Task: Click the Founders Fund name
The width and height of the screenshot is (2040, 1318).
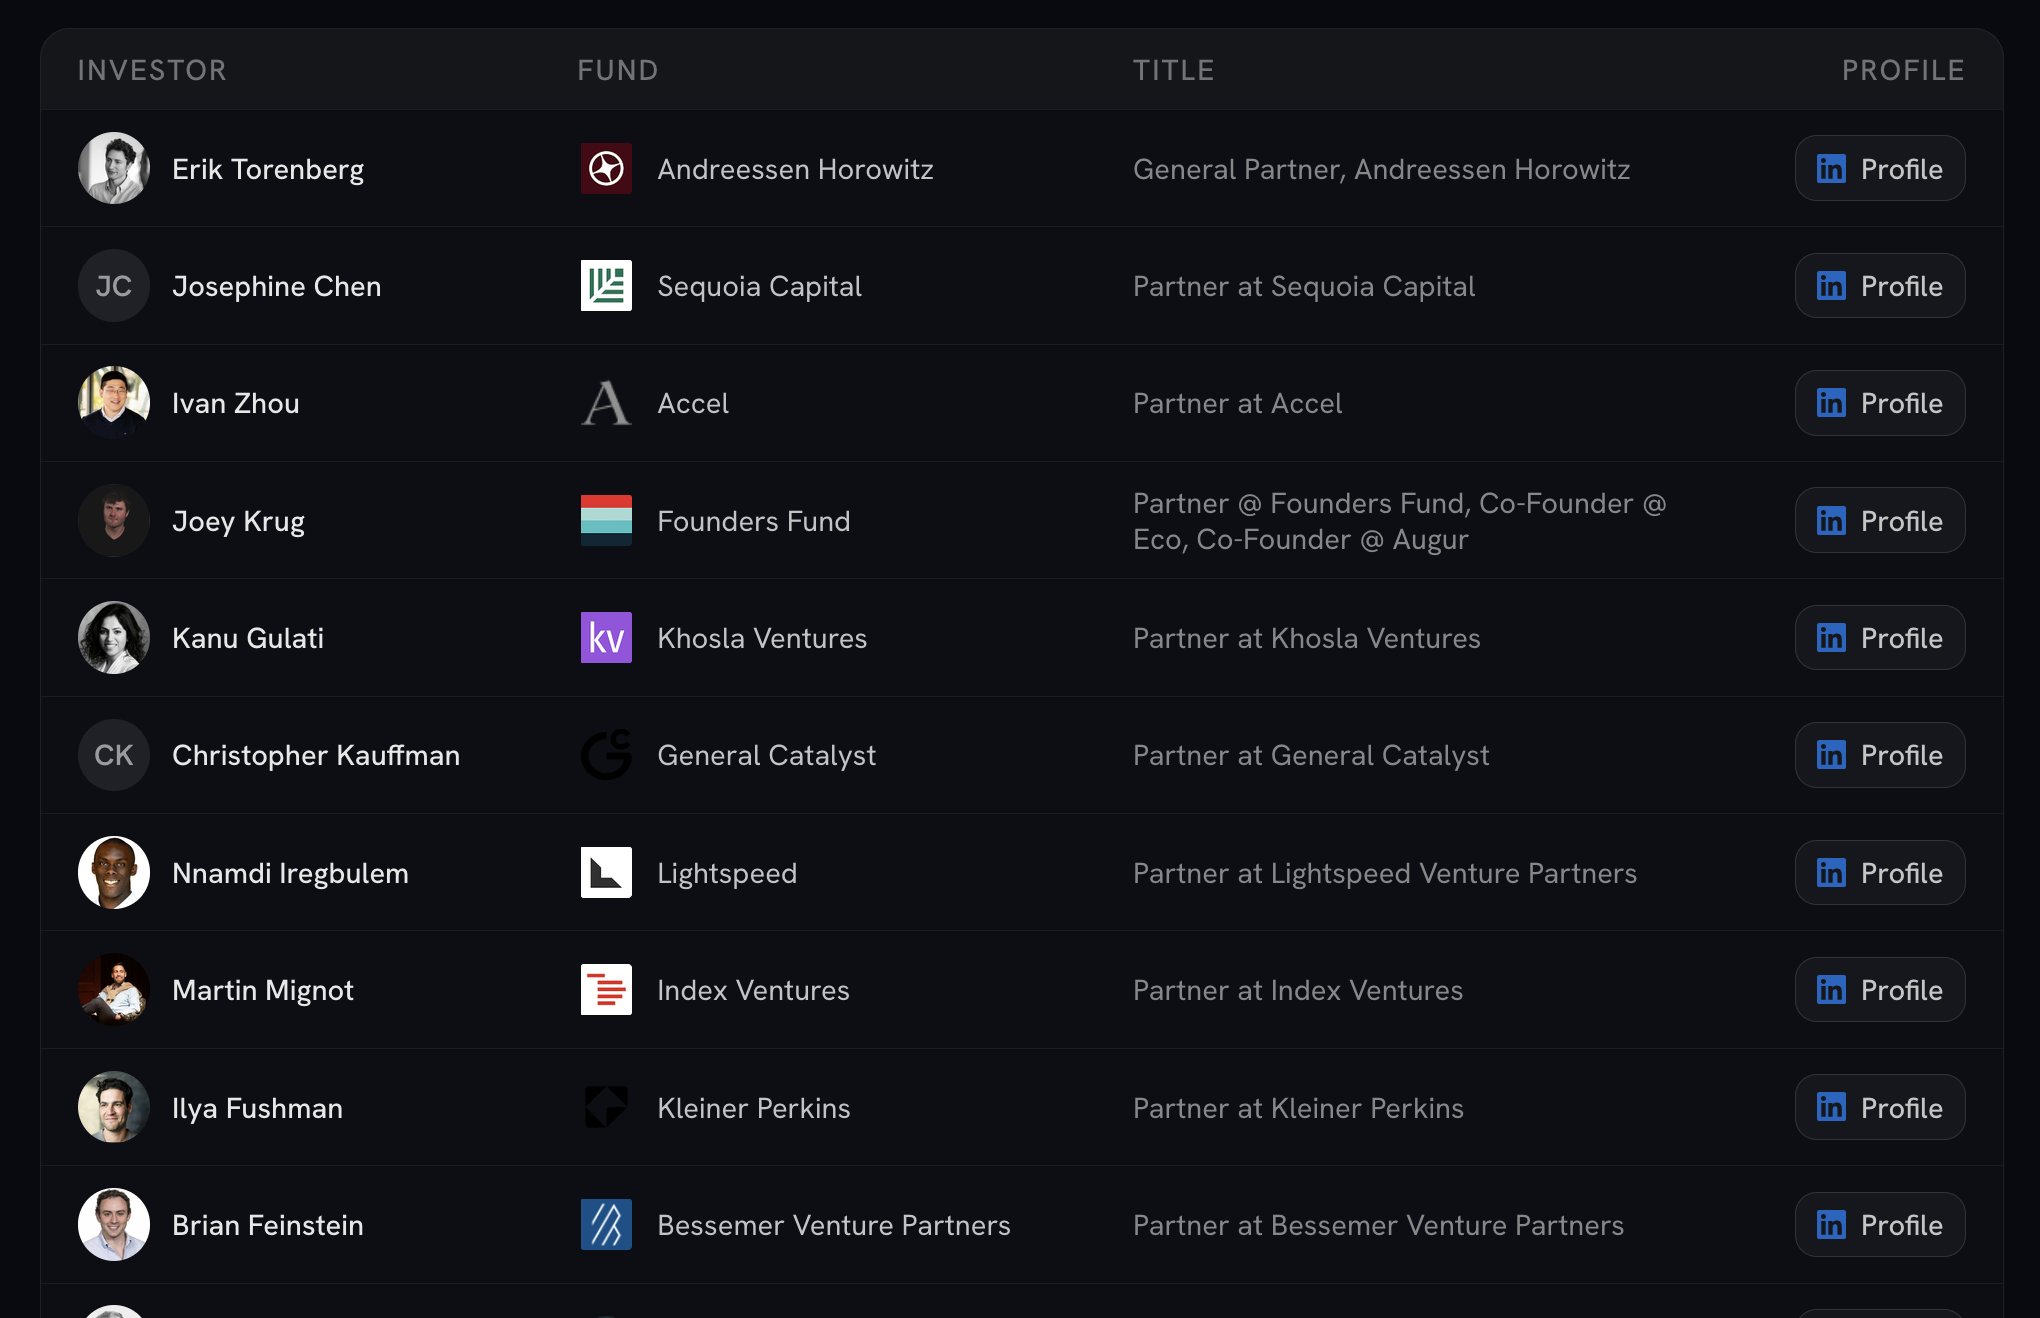Action: pos(754,521)
